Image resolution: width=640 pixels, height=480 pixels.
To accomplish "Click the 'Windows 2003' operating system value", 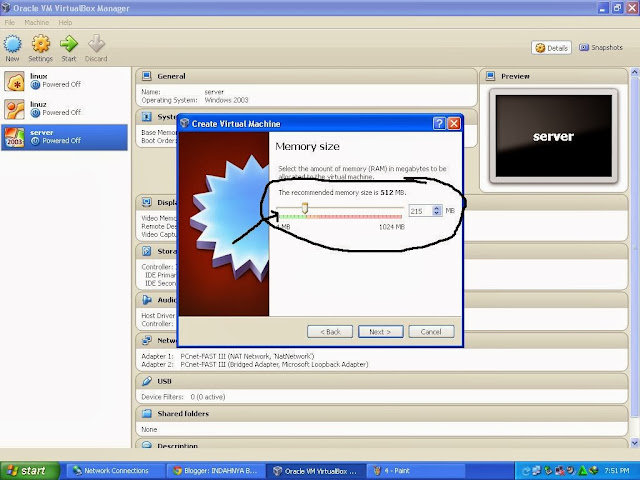I will click(227, 100).
